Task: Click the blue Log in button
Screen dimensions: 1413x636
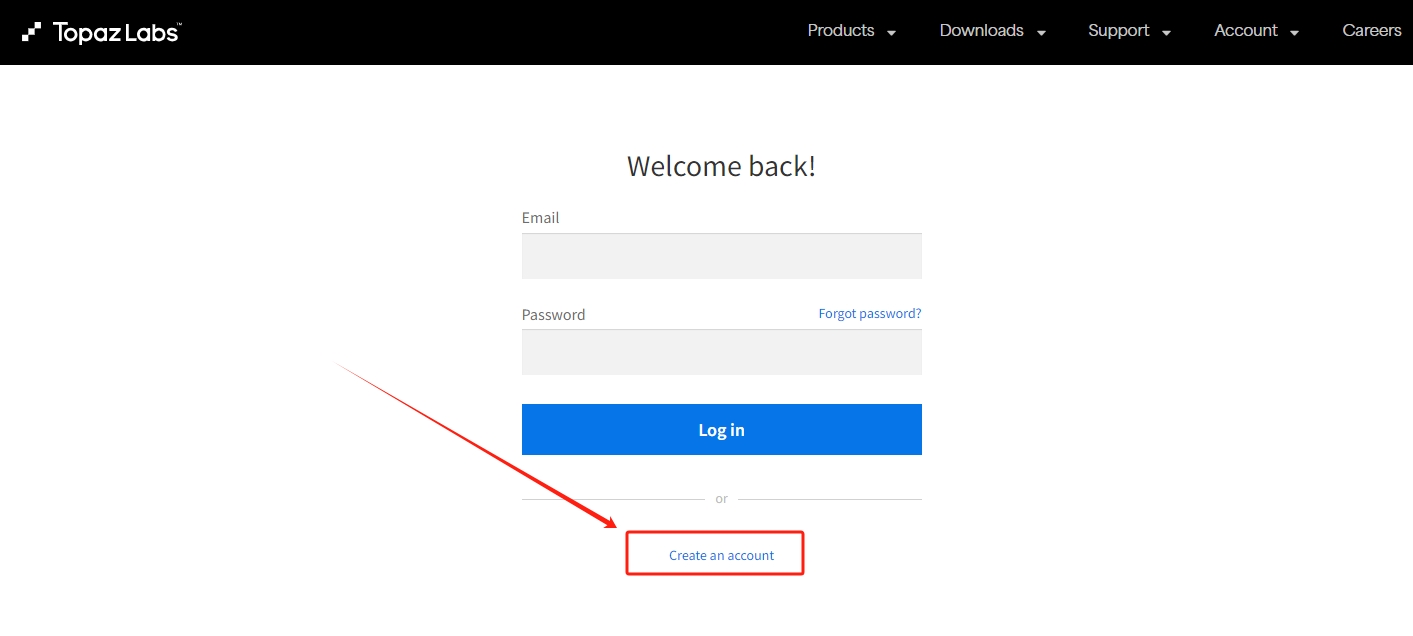Action: [721, 430]
